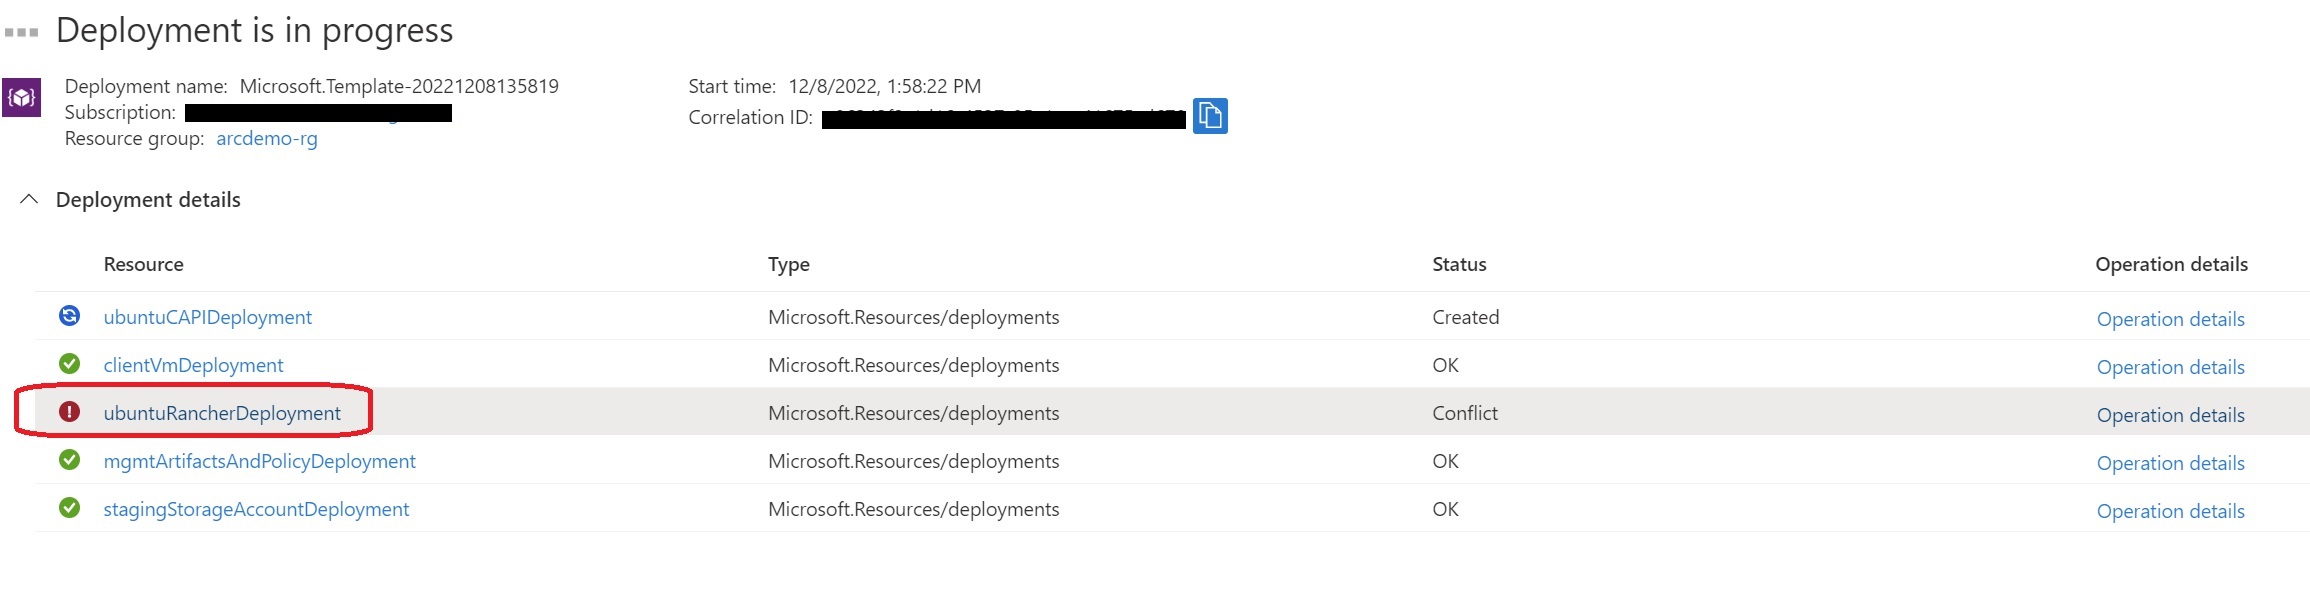The image size is (2310, 595).
Task: Click the progress dots beside the deployment title
Action: pos(21,32)
